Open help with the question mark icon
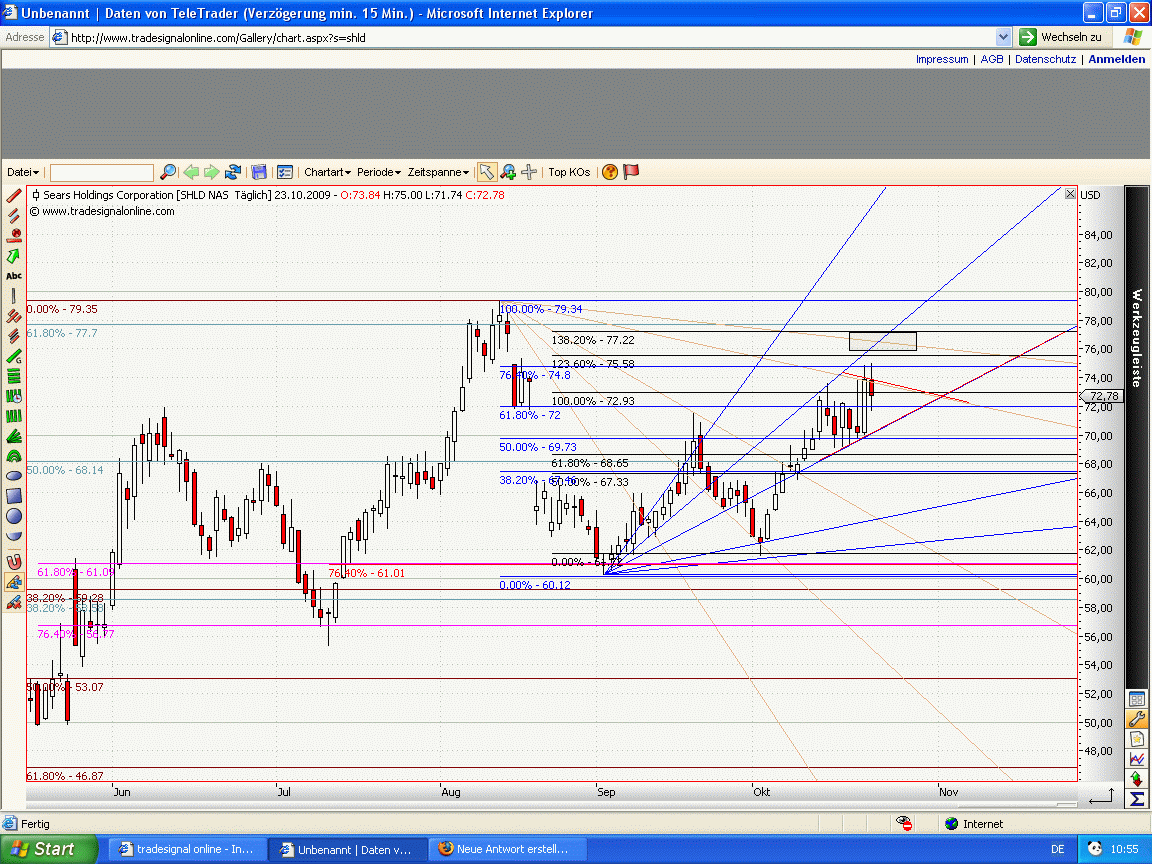1152x864 pixels. click(610, 172)
